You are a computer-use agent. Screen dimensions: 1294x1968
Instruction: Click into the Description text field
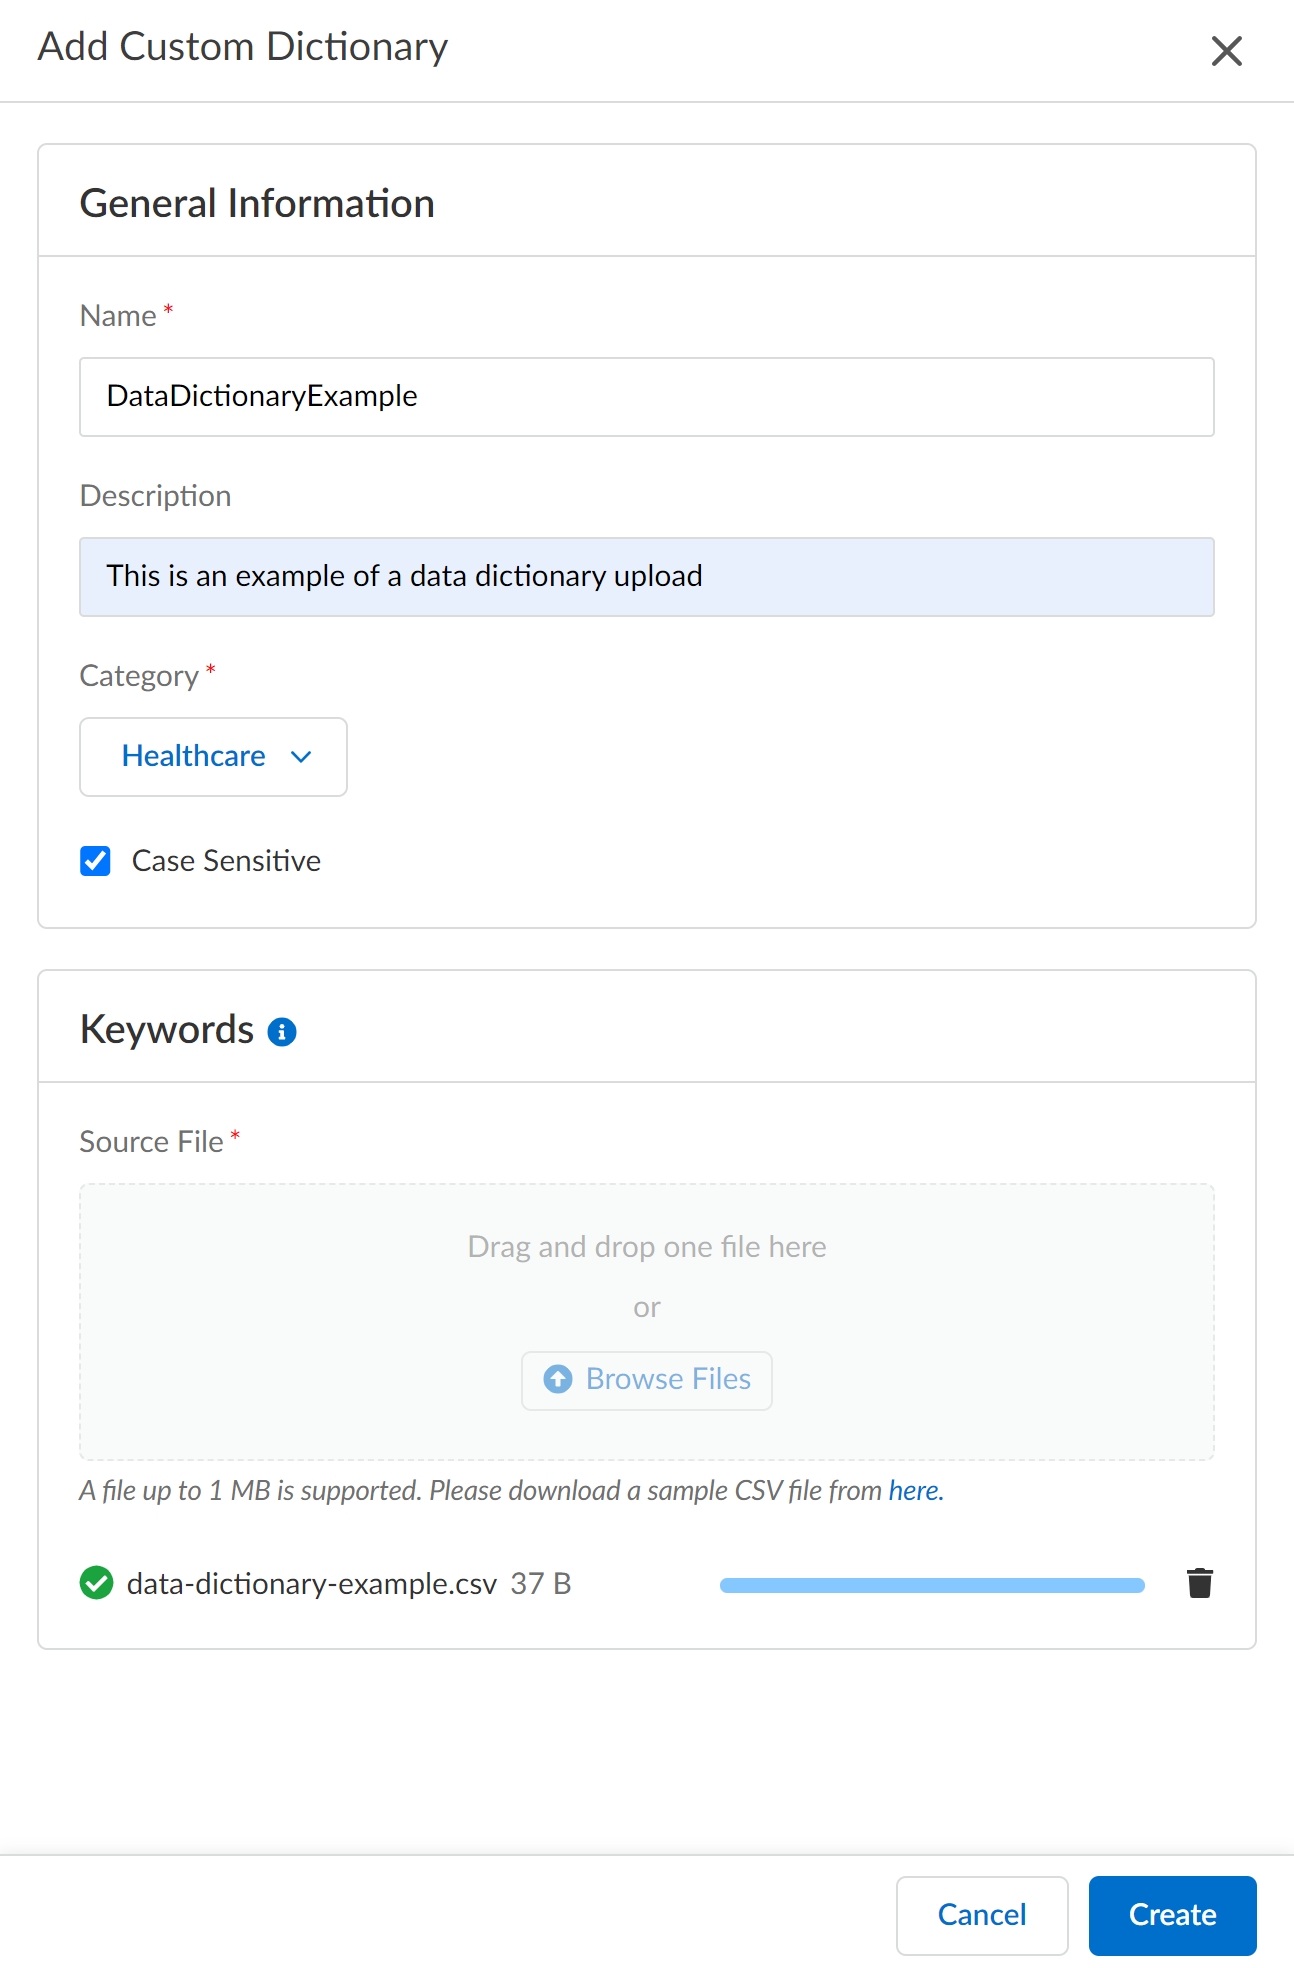(646, 577)
